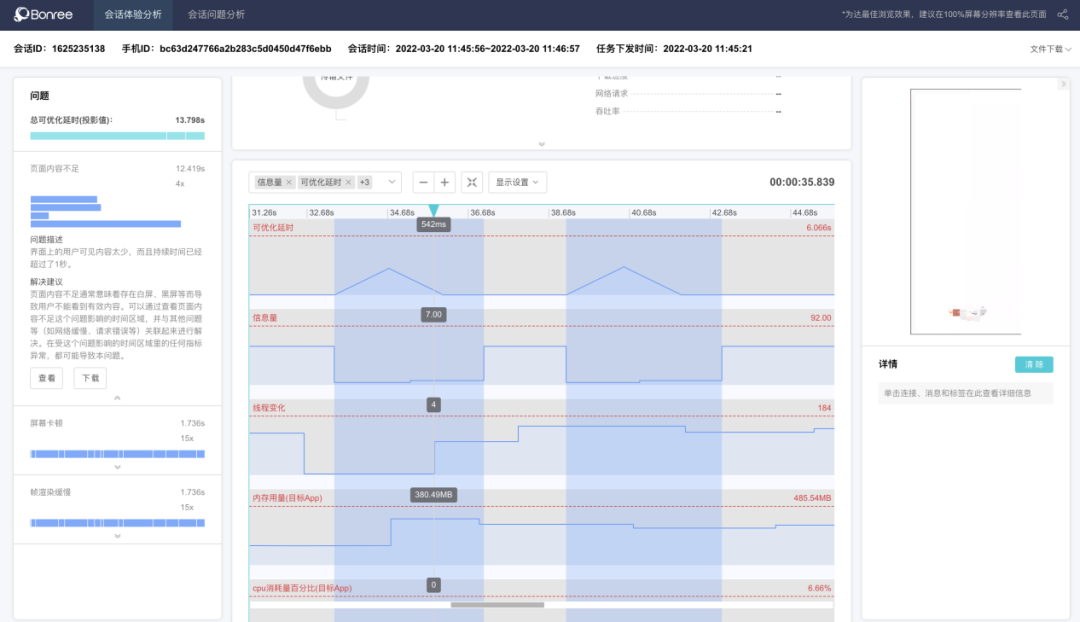
Task: Click the share icon in the top bar
Action: tap(1062, 15)
